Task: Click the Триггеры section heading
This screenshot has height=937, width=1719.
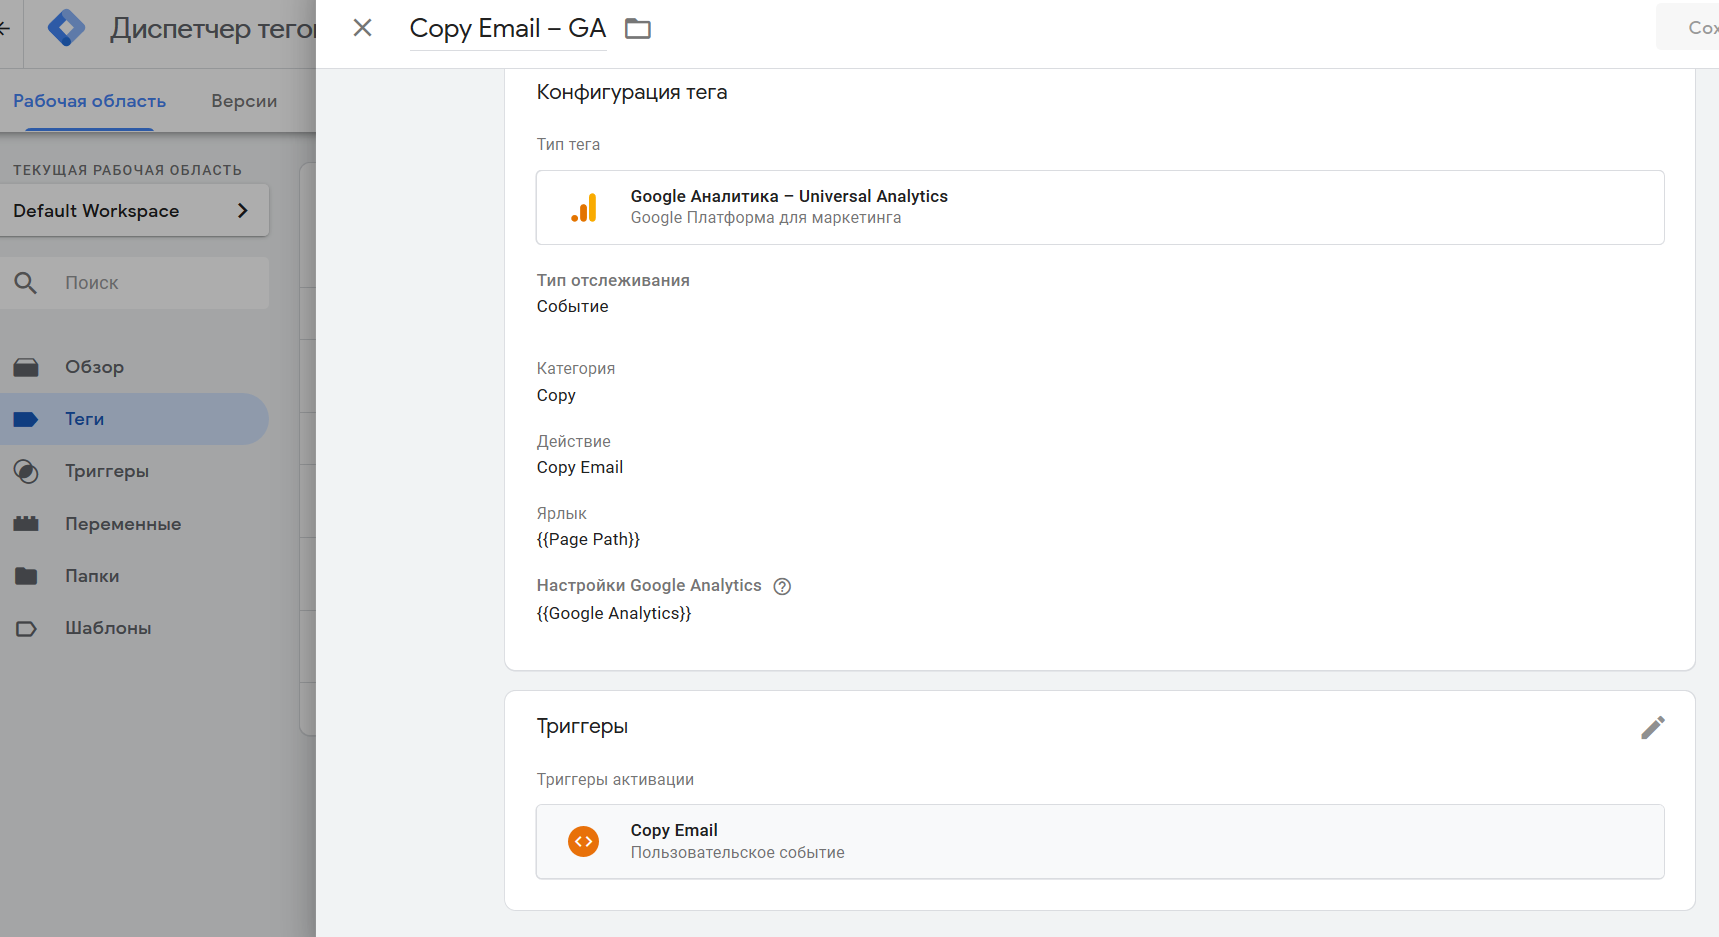Action: pyautogui.click(x=582, y=726)
